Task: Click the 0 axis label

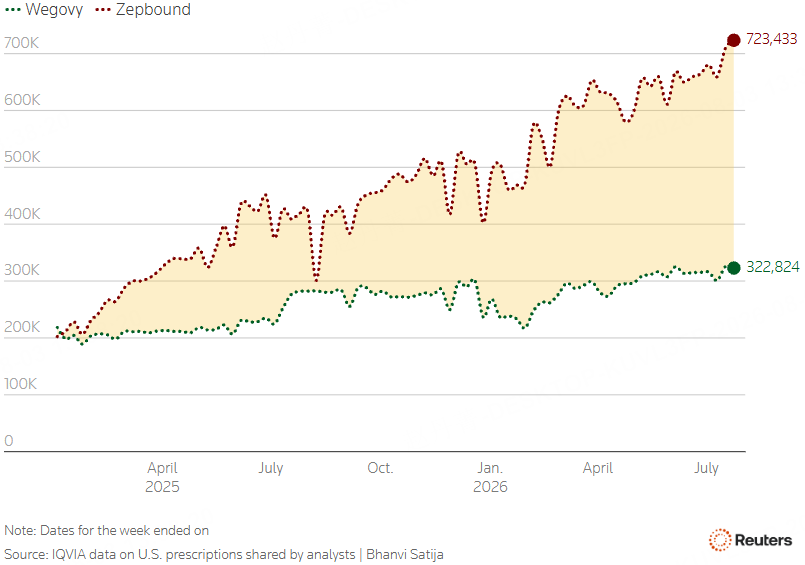Action: click(8, 441)
